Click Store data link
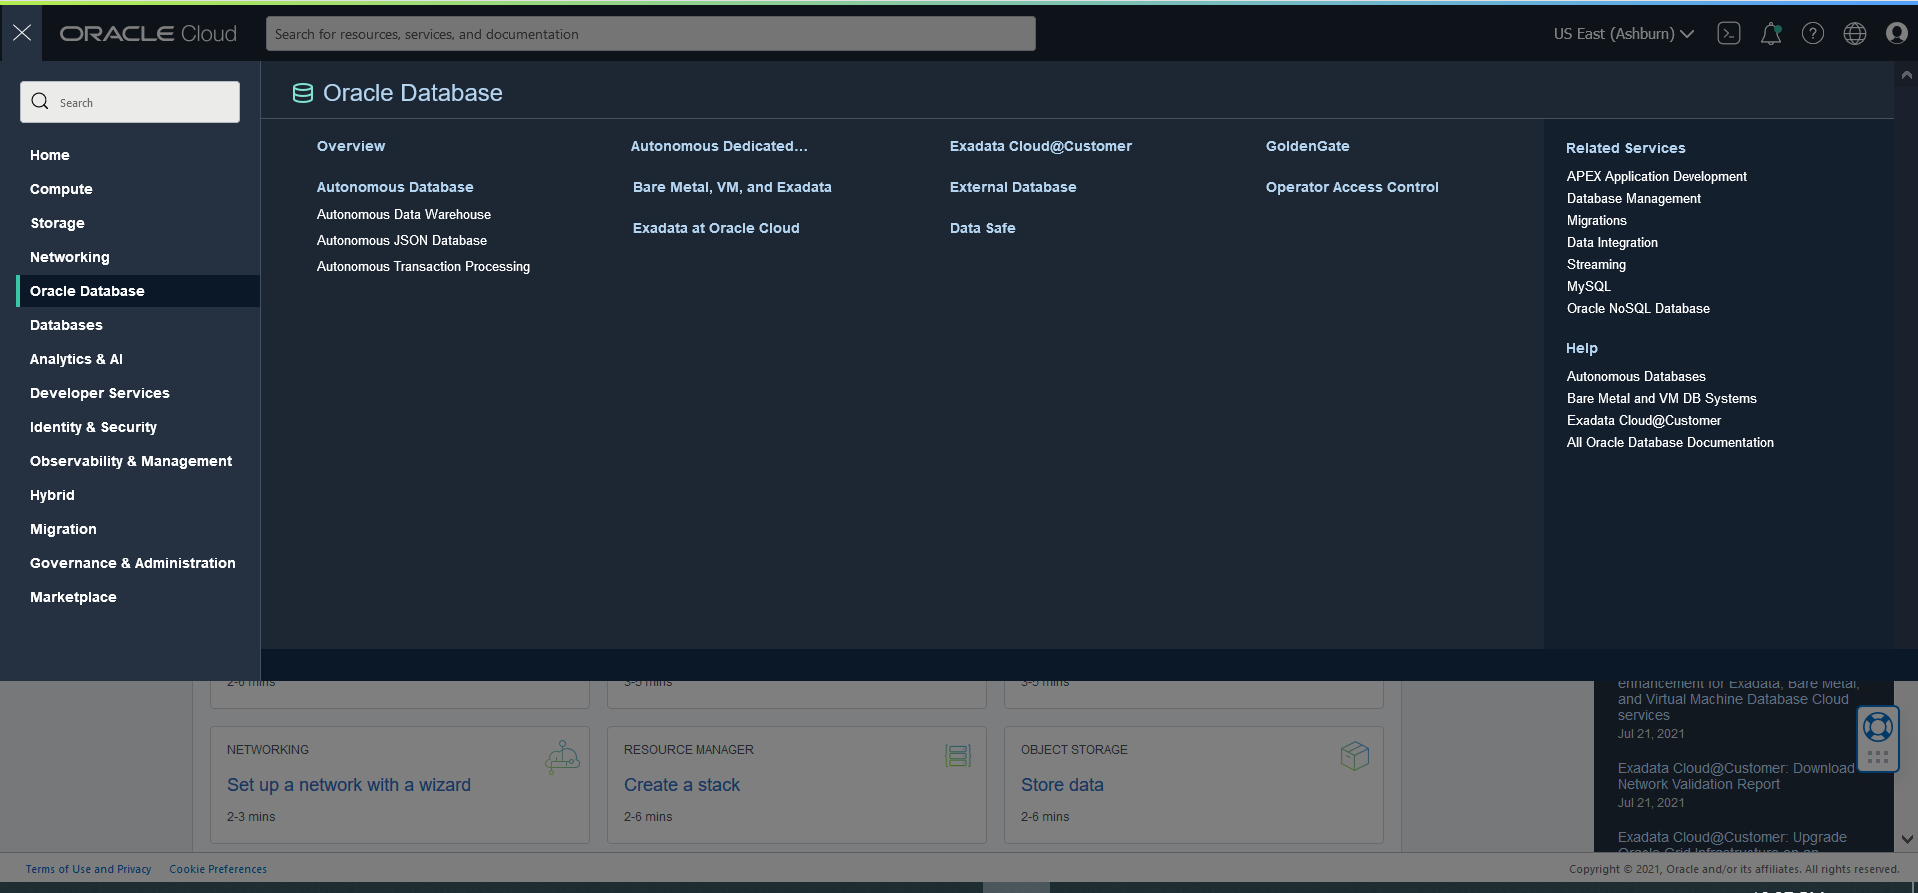The height and width of the screenshot is (893, 1918). click(1062, 785)
